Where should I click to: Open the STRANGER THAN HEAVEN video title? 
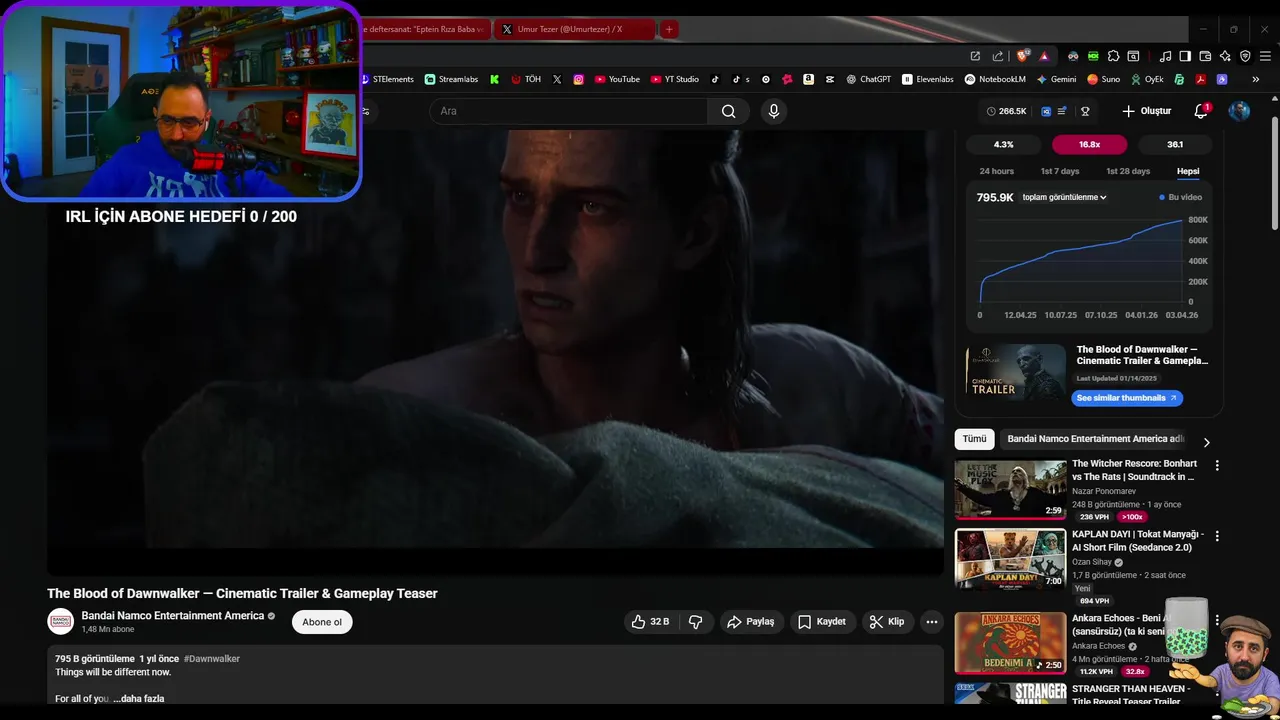[x=1131, y=694]
